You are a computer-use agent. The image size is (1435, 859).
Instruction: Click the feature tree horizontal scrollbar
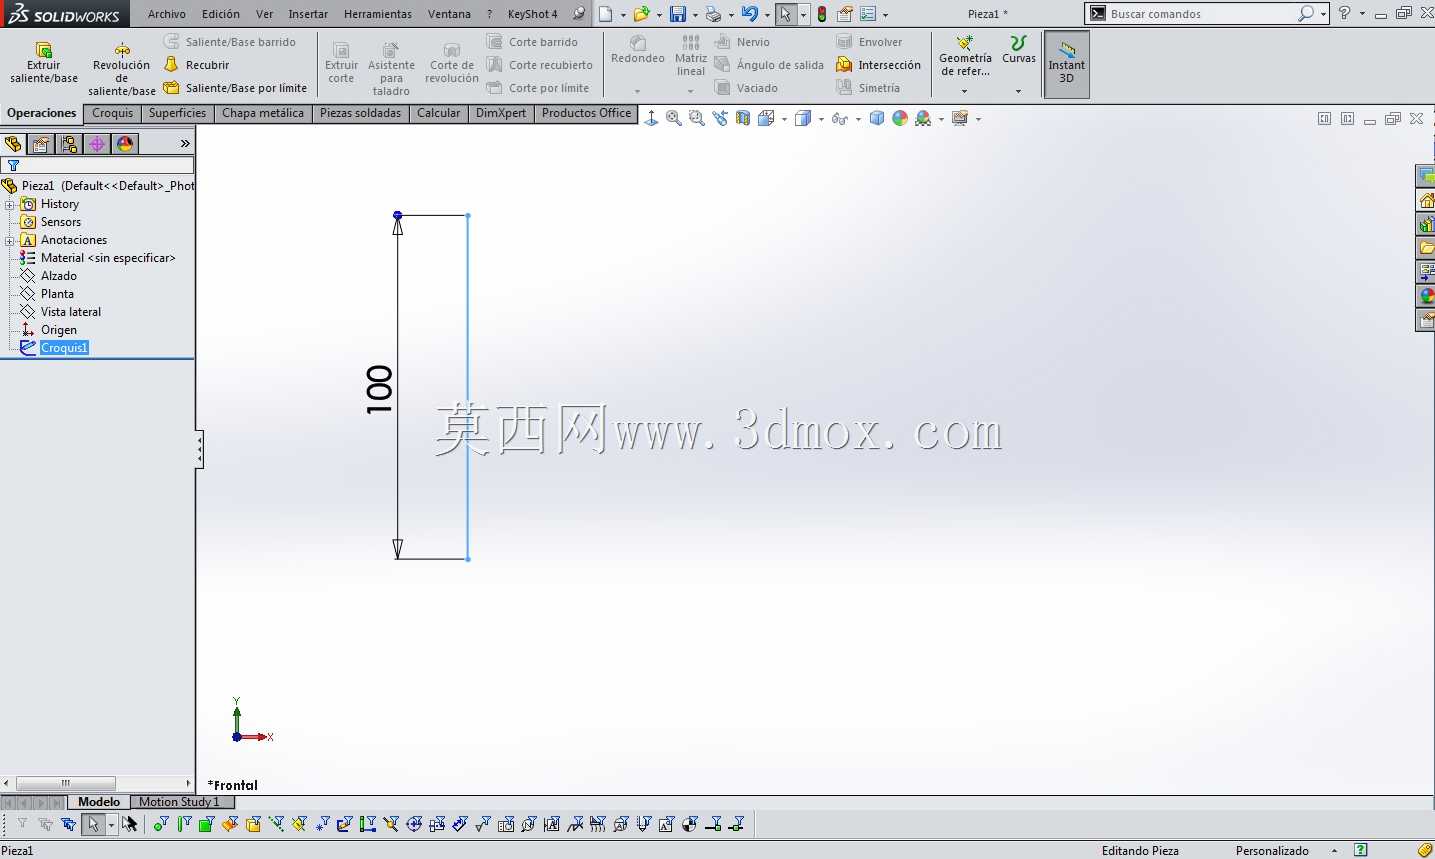click(66, 783)
